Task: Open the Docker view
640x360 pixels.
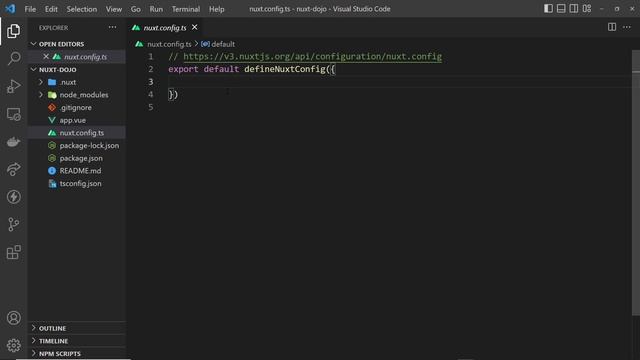Action: click(13, 142)
